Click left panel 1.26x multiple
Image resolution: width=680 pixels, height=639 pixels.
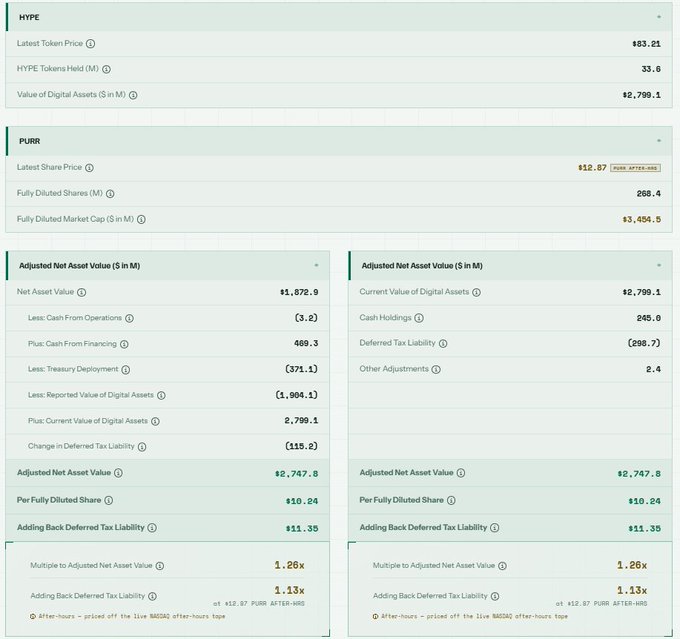(289, 565)
